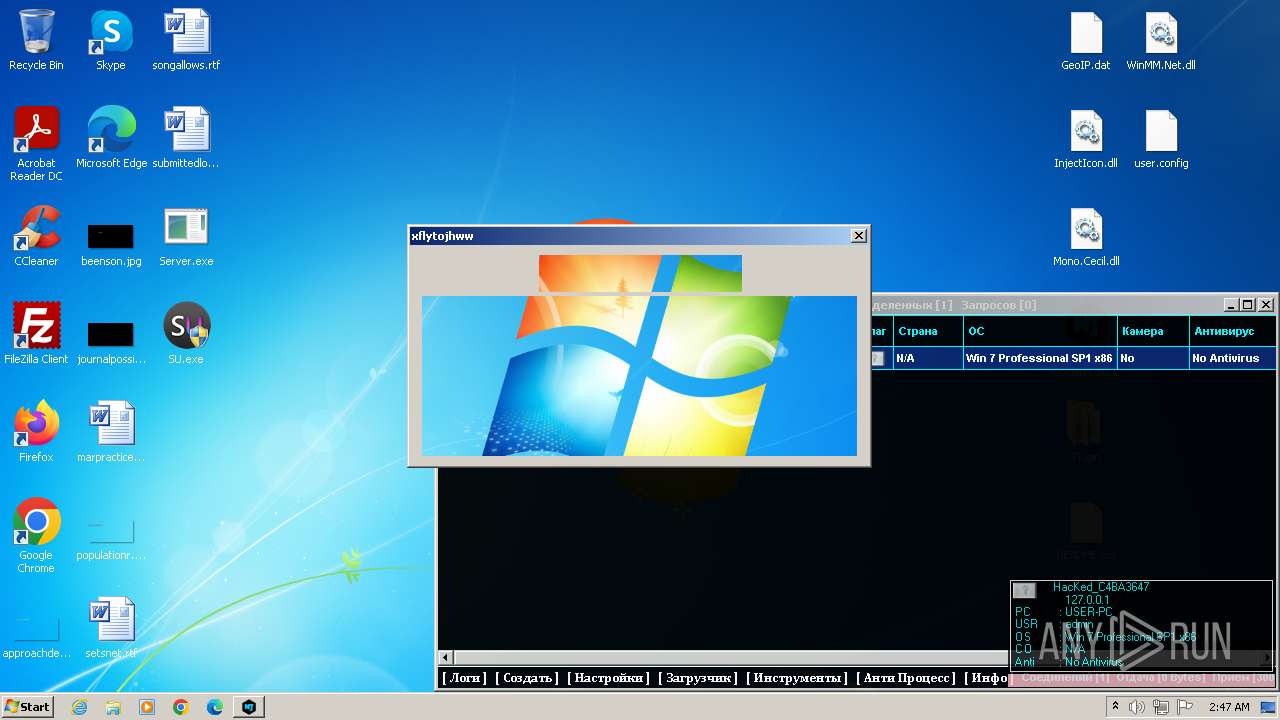
Task: Click the large wallpaper preview in xflytojhww
Action: coord(639,376)
